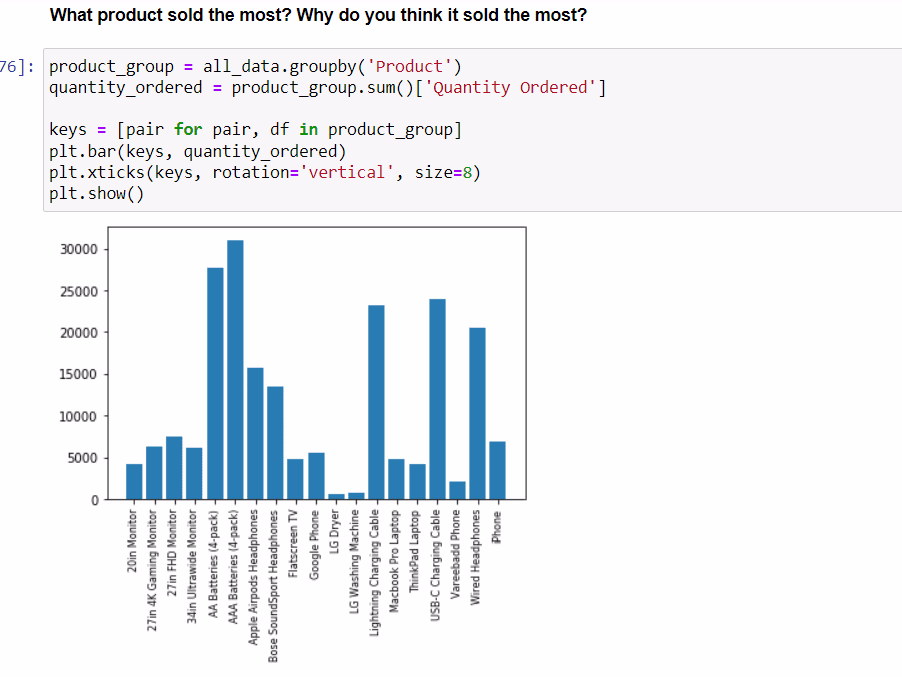Click the 15000 y-axis tick label
The image size is (902, 677).
coord(79,375)
